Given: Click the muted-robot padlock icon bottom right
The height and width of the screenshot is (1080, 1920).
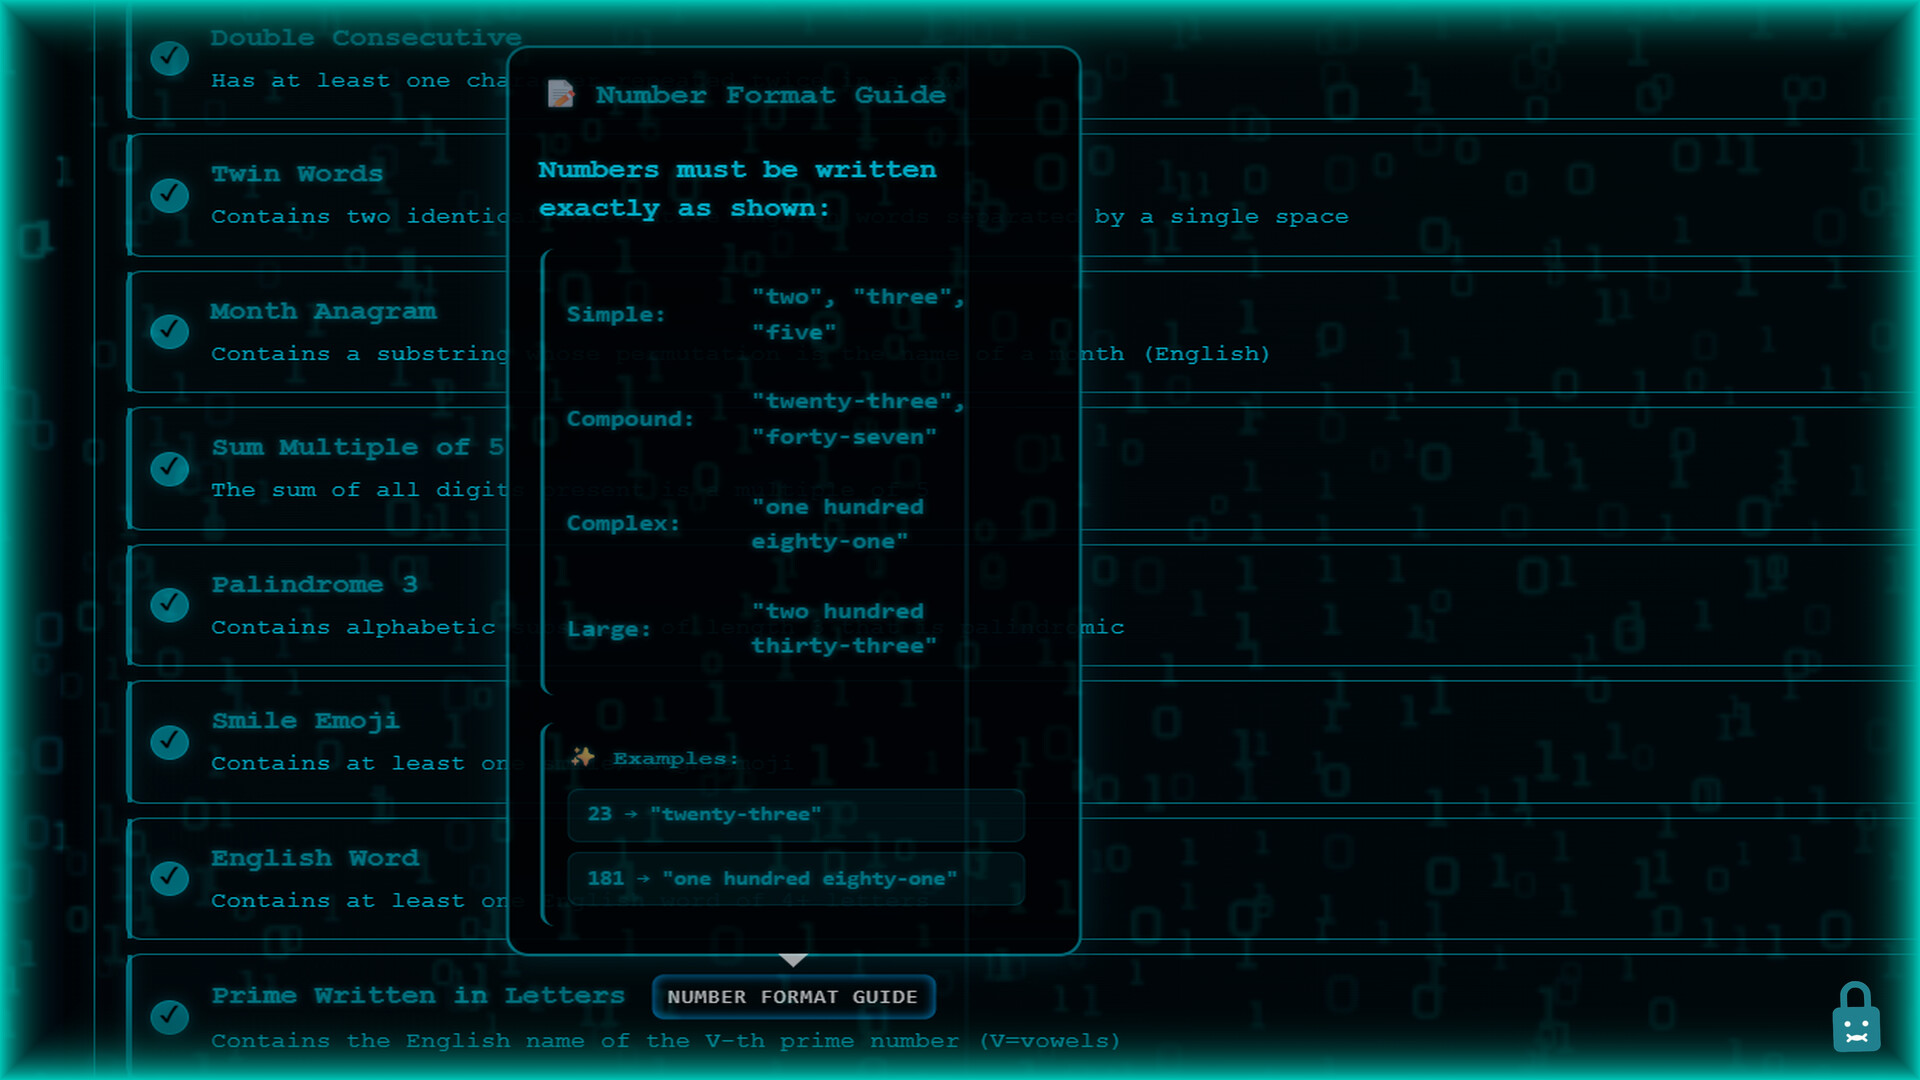Looking at the screenshot, I should coord(1857,1017).
